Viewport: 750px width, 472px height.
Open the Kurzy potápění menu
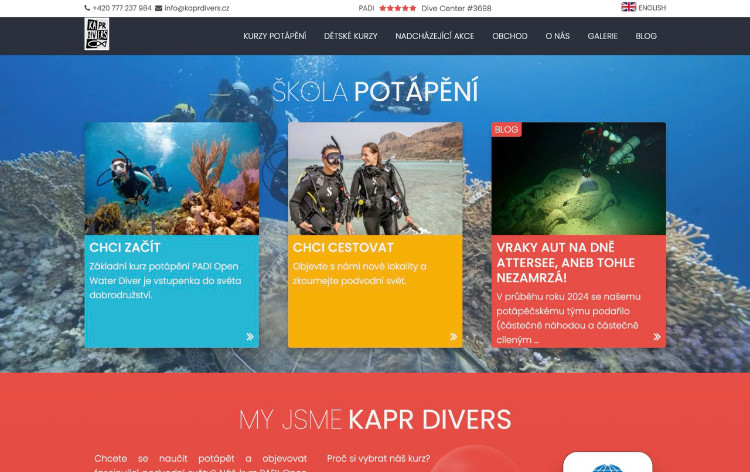tap(274, 36)
